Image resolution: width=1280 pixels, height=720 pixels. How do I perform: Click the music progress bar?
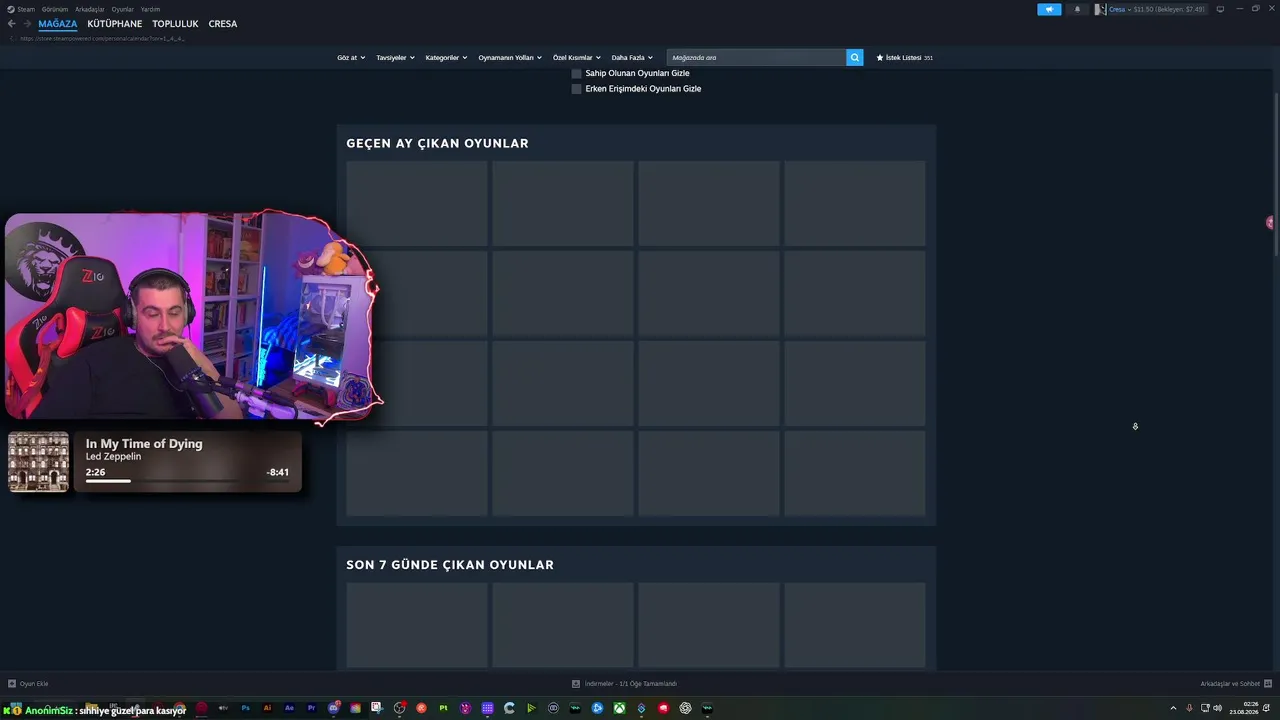(x=187, y=481)
